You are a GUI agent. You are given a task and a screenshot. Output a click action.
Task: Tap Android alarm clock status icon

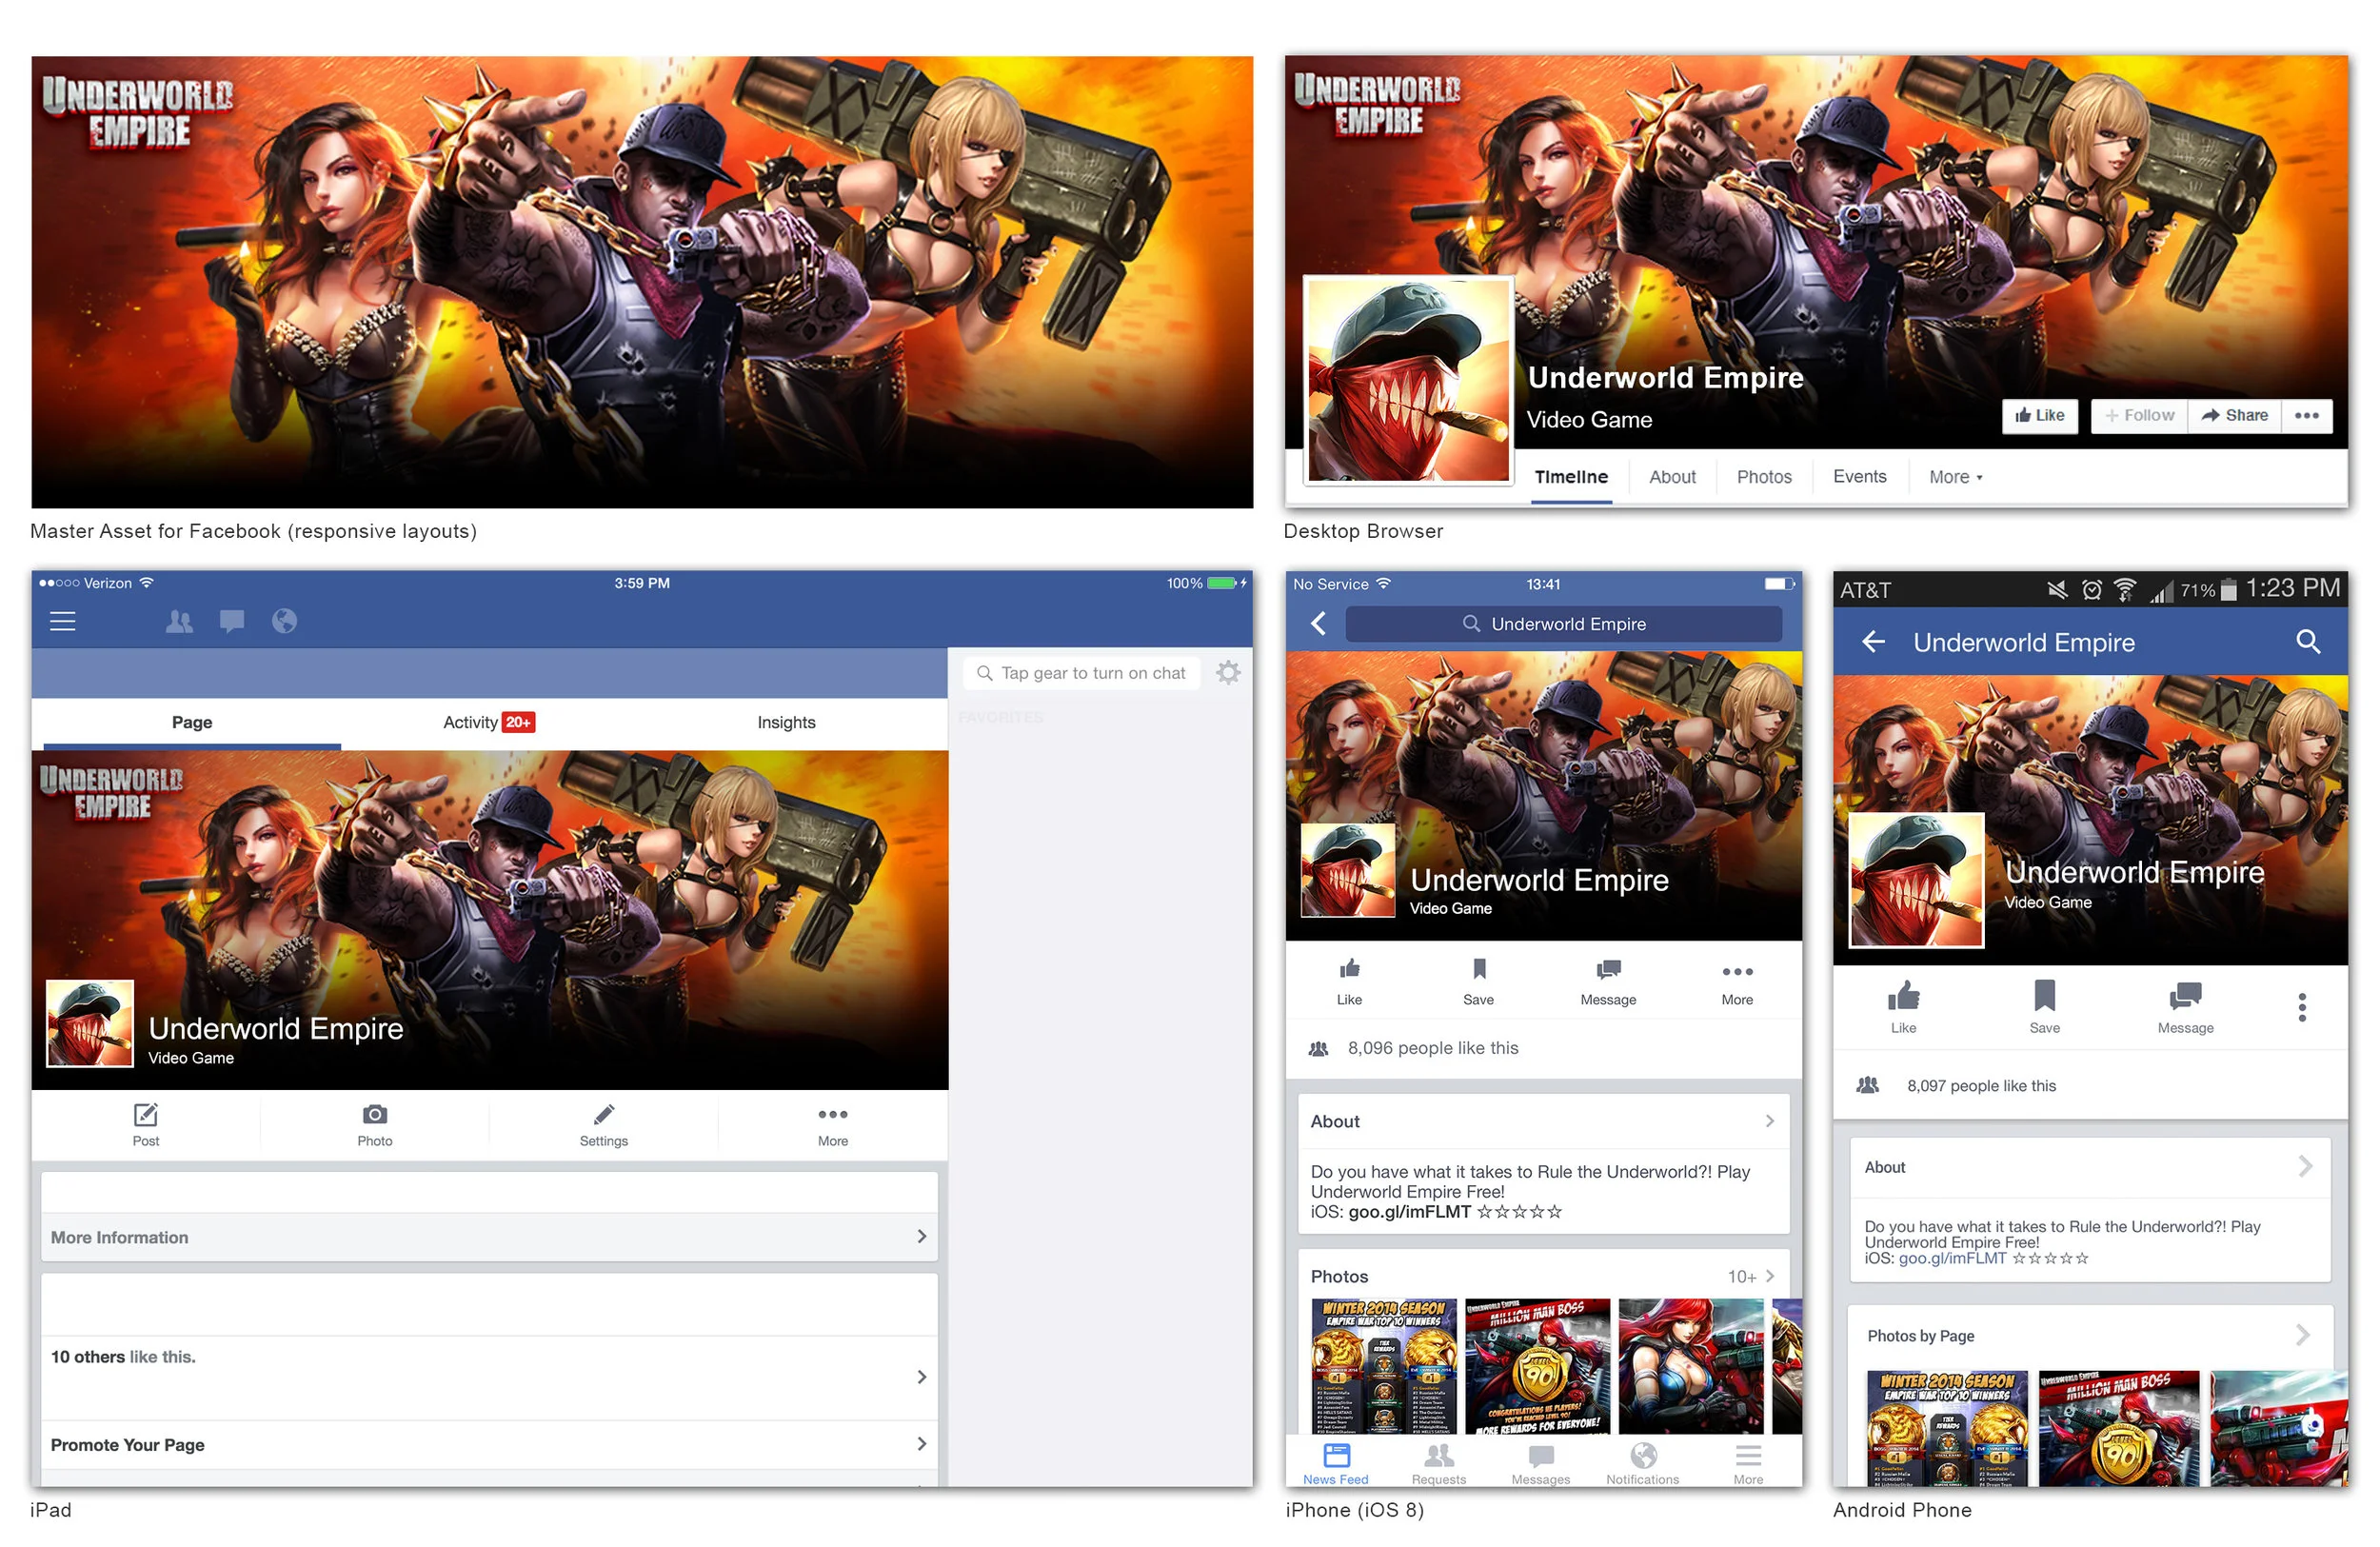point(2091,590)
